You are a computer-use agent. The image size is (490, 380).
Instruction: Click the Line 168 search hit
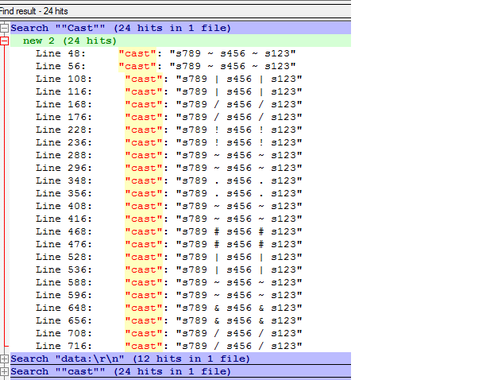169,104
